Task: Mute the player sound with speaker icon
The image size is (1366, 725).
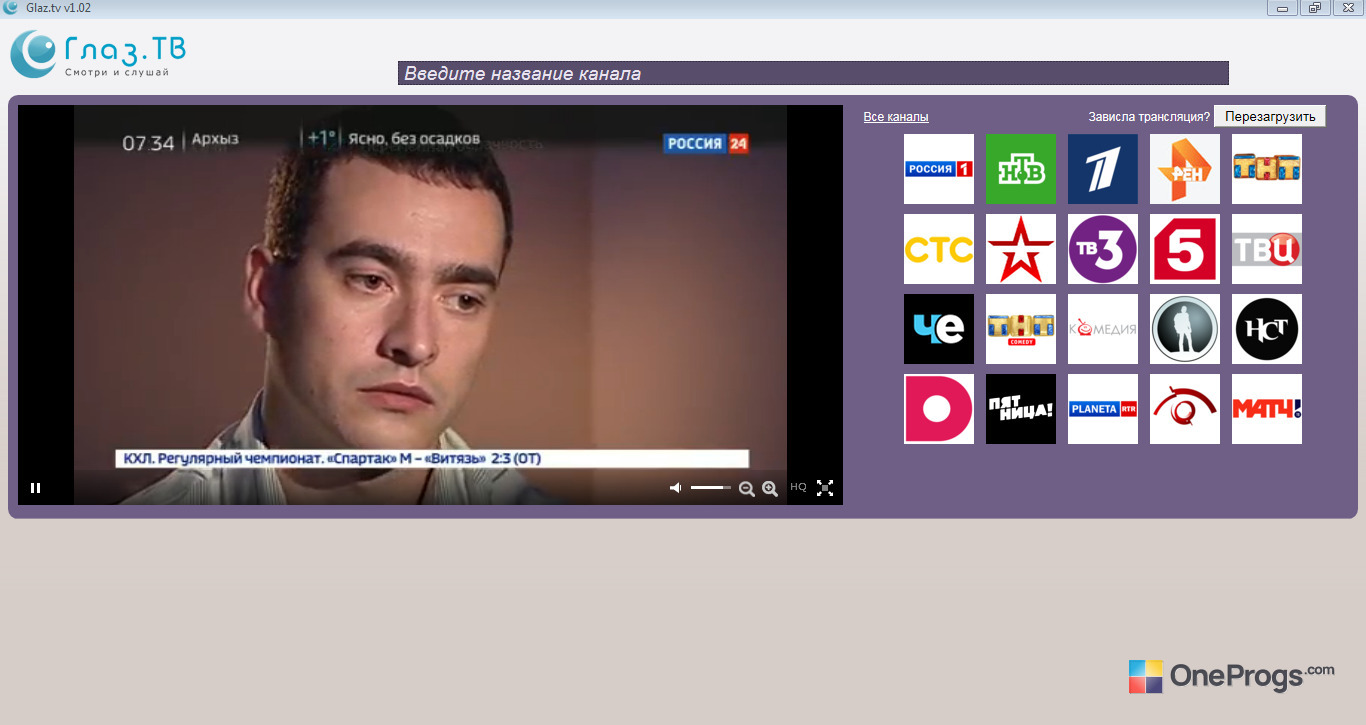Action: (x=676, y=488)
